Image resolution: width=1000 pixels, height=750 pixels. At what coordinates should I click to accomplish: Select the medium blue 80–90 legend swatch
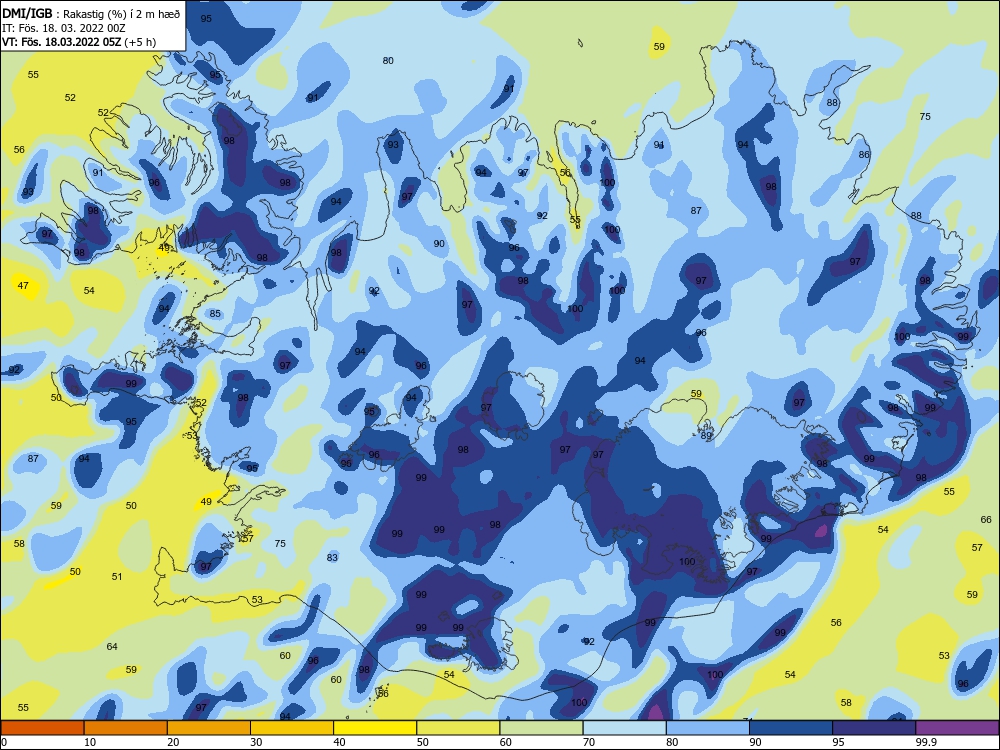click(708, 728)
